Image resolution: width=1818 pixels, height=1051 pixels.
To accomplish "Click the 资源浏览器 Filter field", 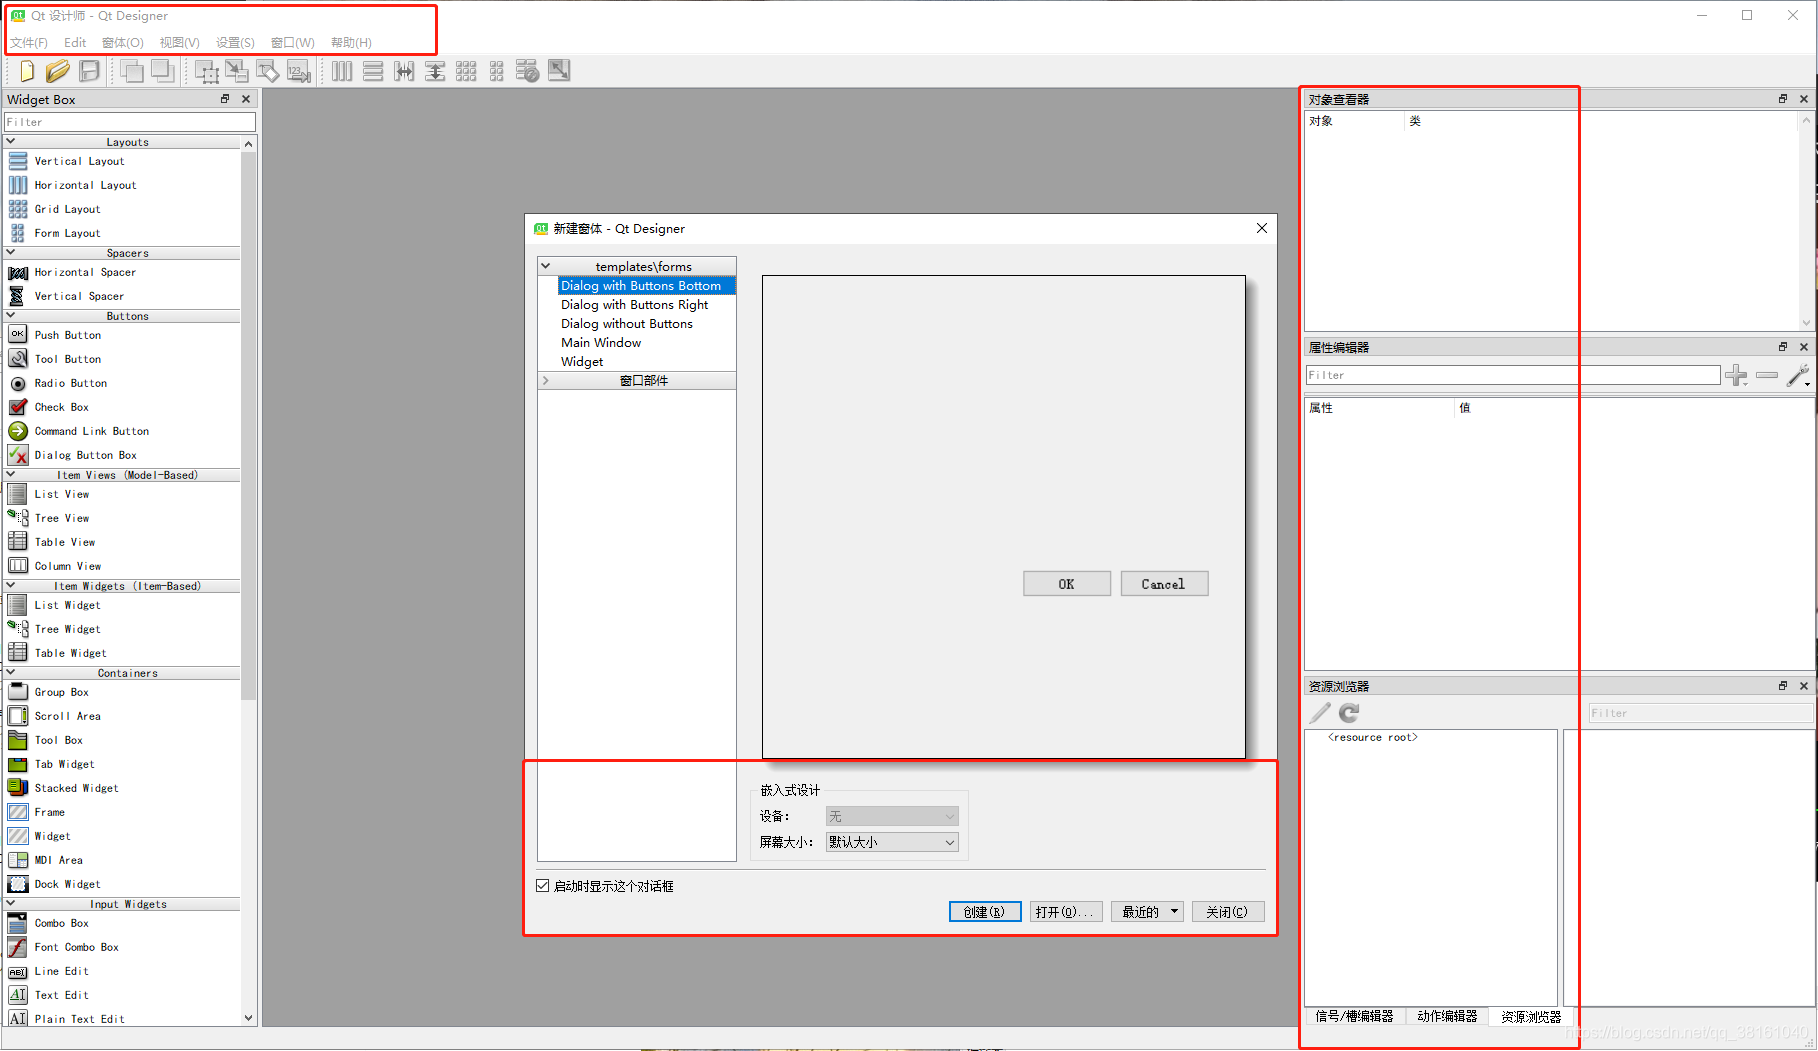I will coord(1700,713).
